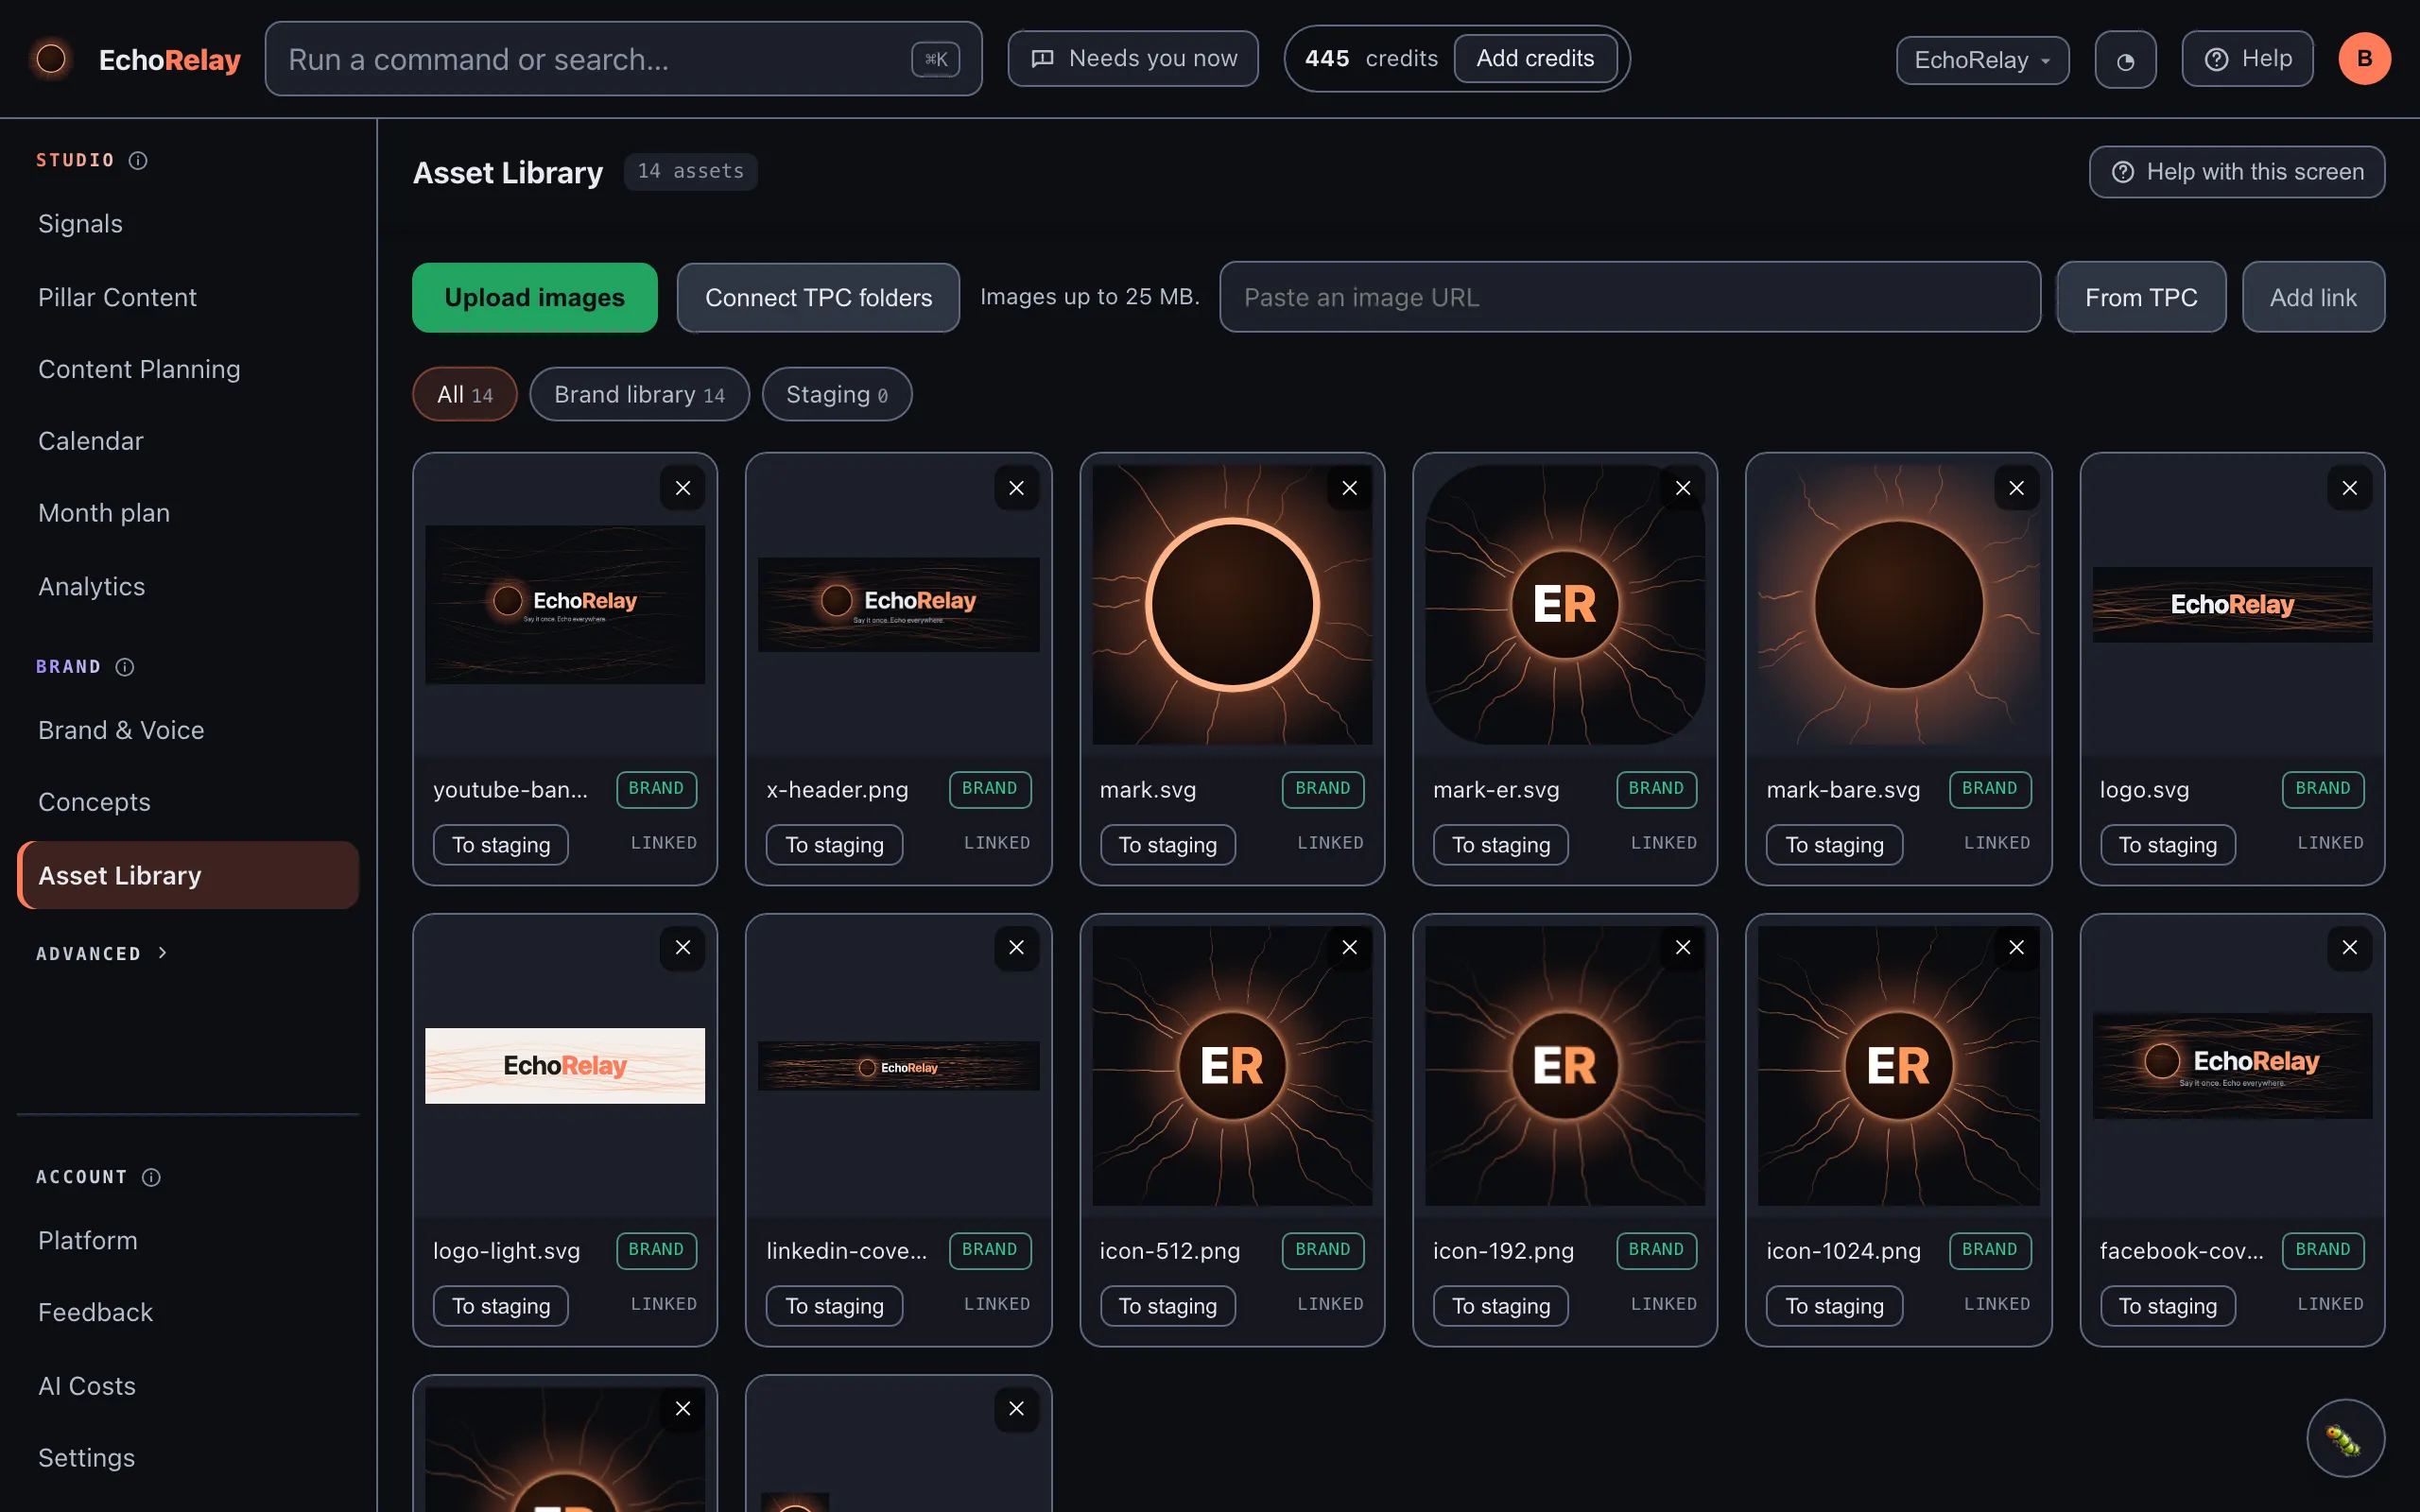The image size is (2420, 1512).
Task: Remove logo-light.svg asset with its X icon
Action: 683,947
